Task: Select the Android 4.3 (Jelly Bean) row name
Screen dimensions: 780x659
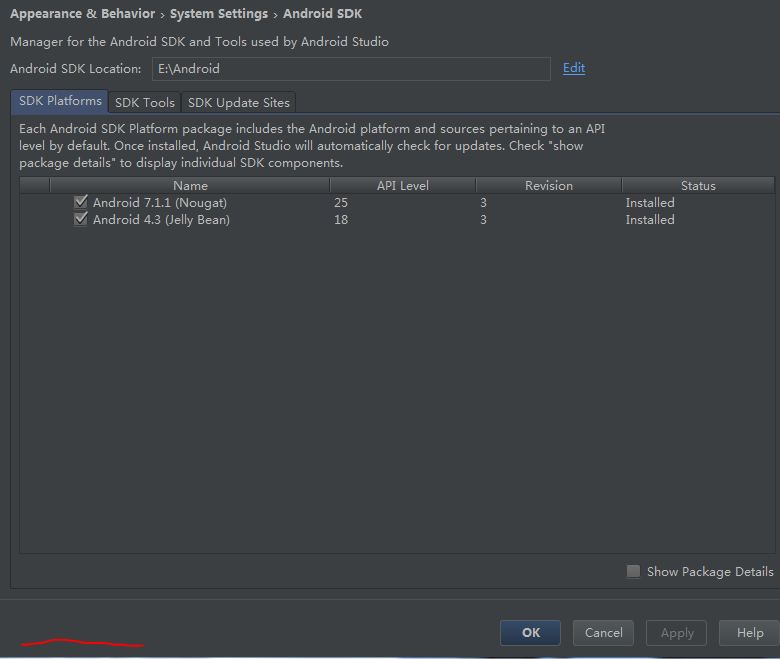Action: (x=161, y=220)
